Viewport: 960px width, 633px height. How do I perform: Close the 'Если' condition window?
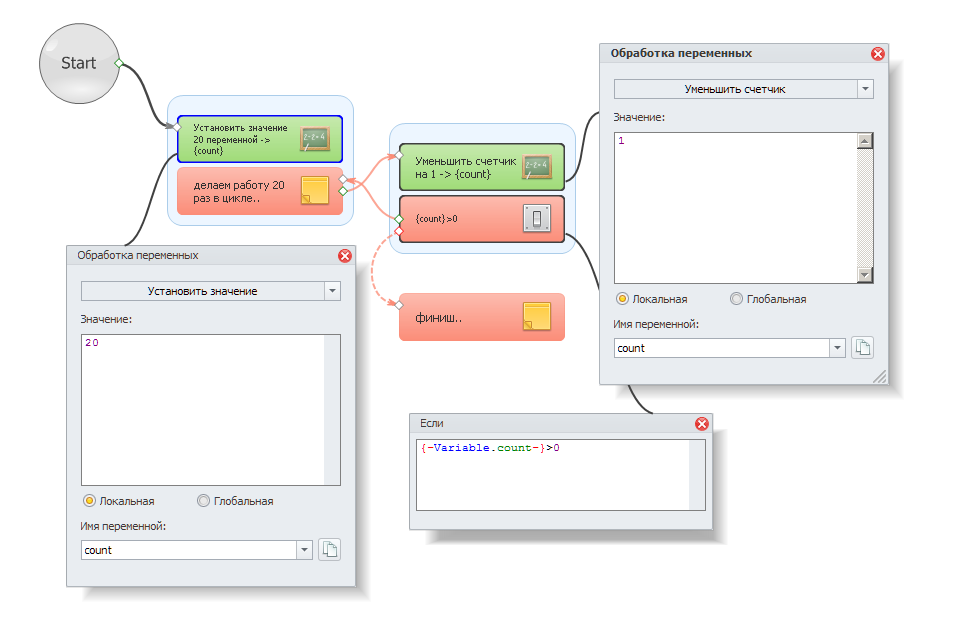pyautogui.click(x=702, y=424)
